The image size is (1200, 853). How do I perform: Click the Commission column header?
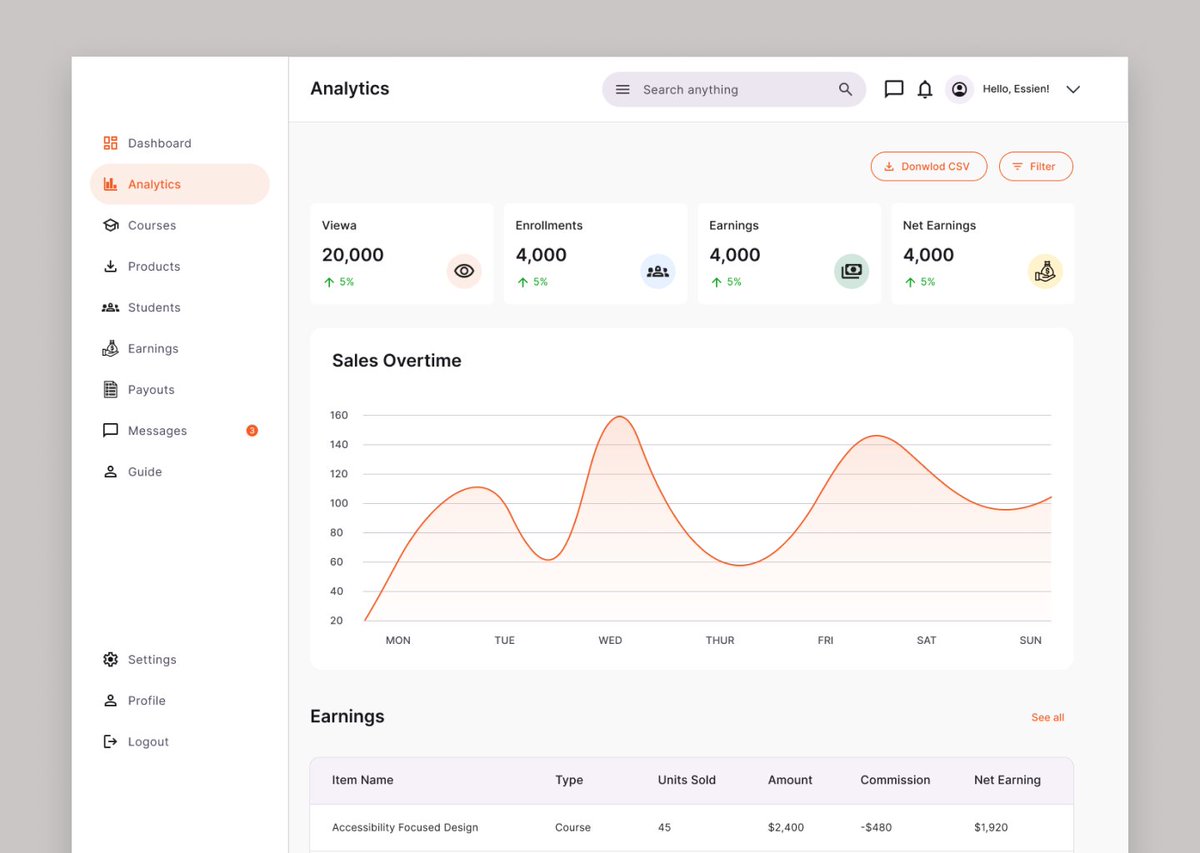tap(895, 780)
